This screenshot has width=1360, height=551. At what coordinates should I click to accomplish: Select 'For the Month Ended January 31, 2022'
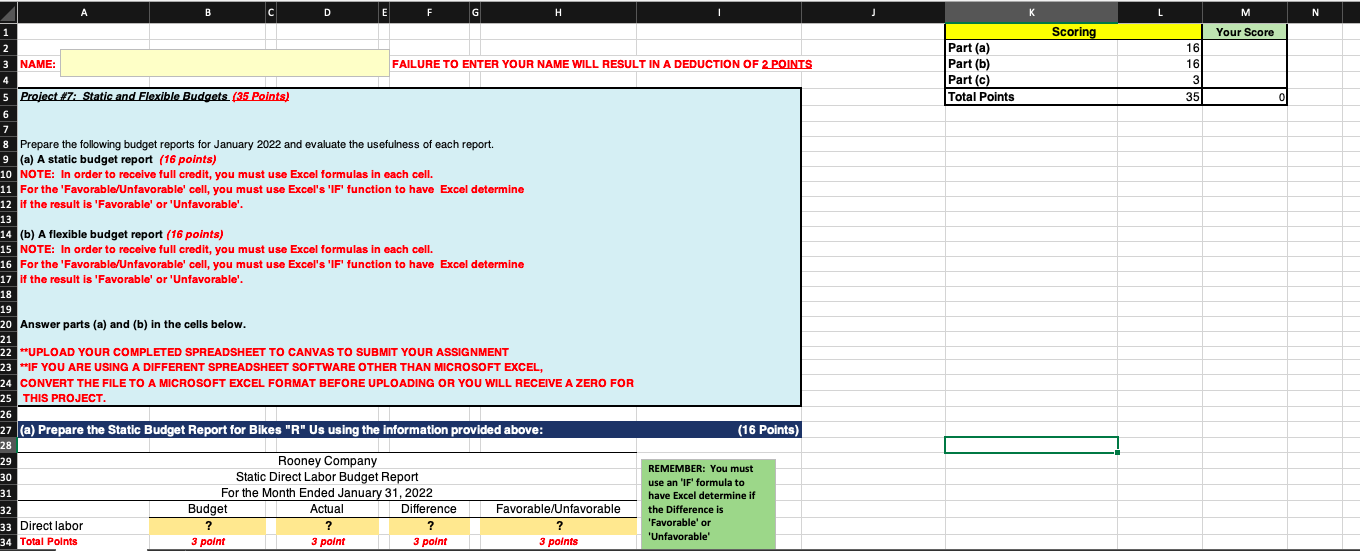click(x=327, y=493)
